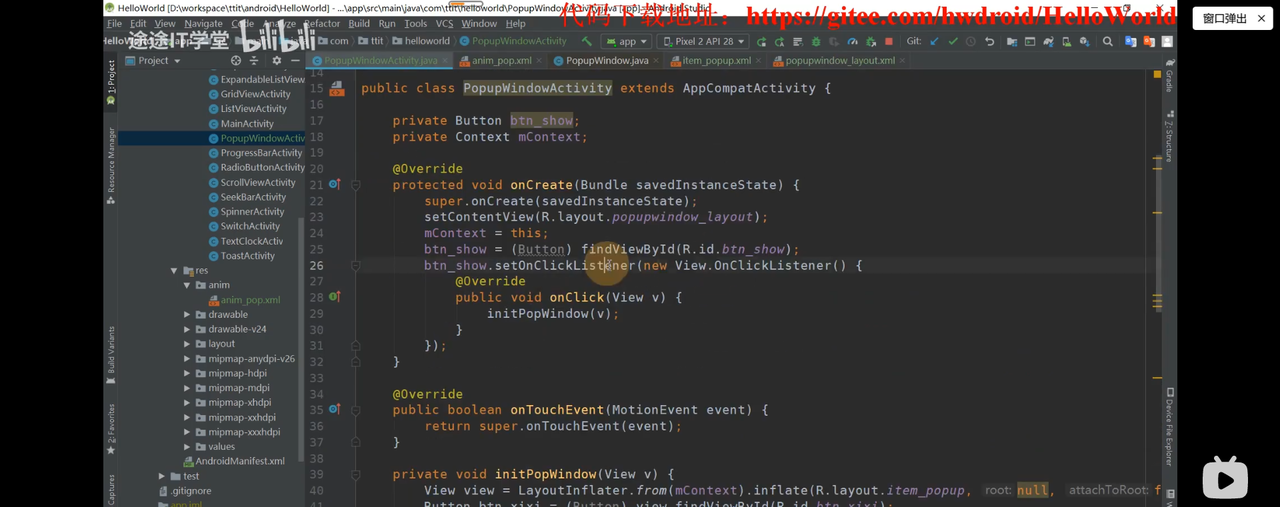
Task: Open the Edit menu
Action: click(x=138, y=24)
